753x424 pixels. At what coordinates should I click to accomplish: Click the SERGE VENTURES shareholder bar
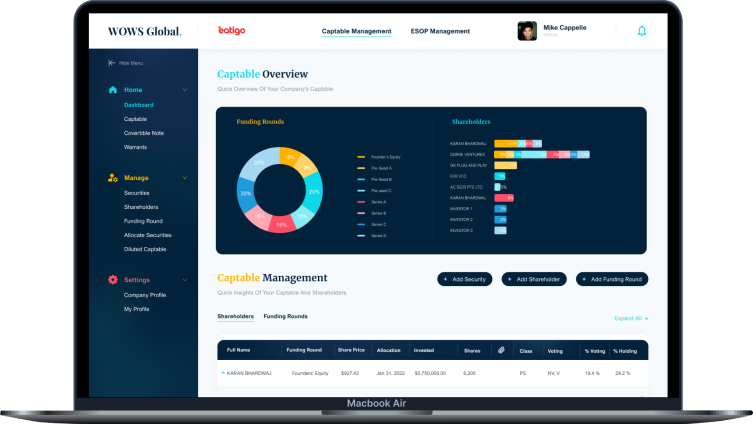[542, 155]
